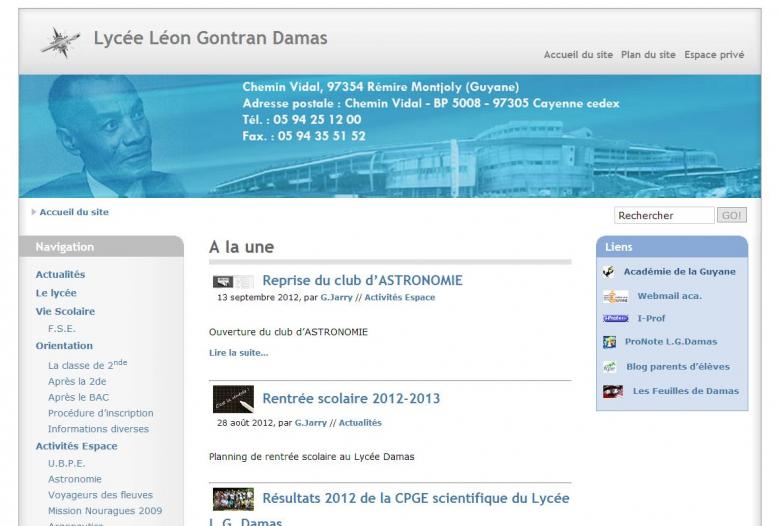Select Voyageurs des fleuves item
Screen dimensions: 778x526
(x=100, y=495)
